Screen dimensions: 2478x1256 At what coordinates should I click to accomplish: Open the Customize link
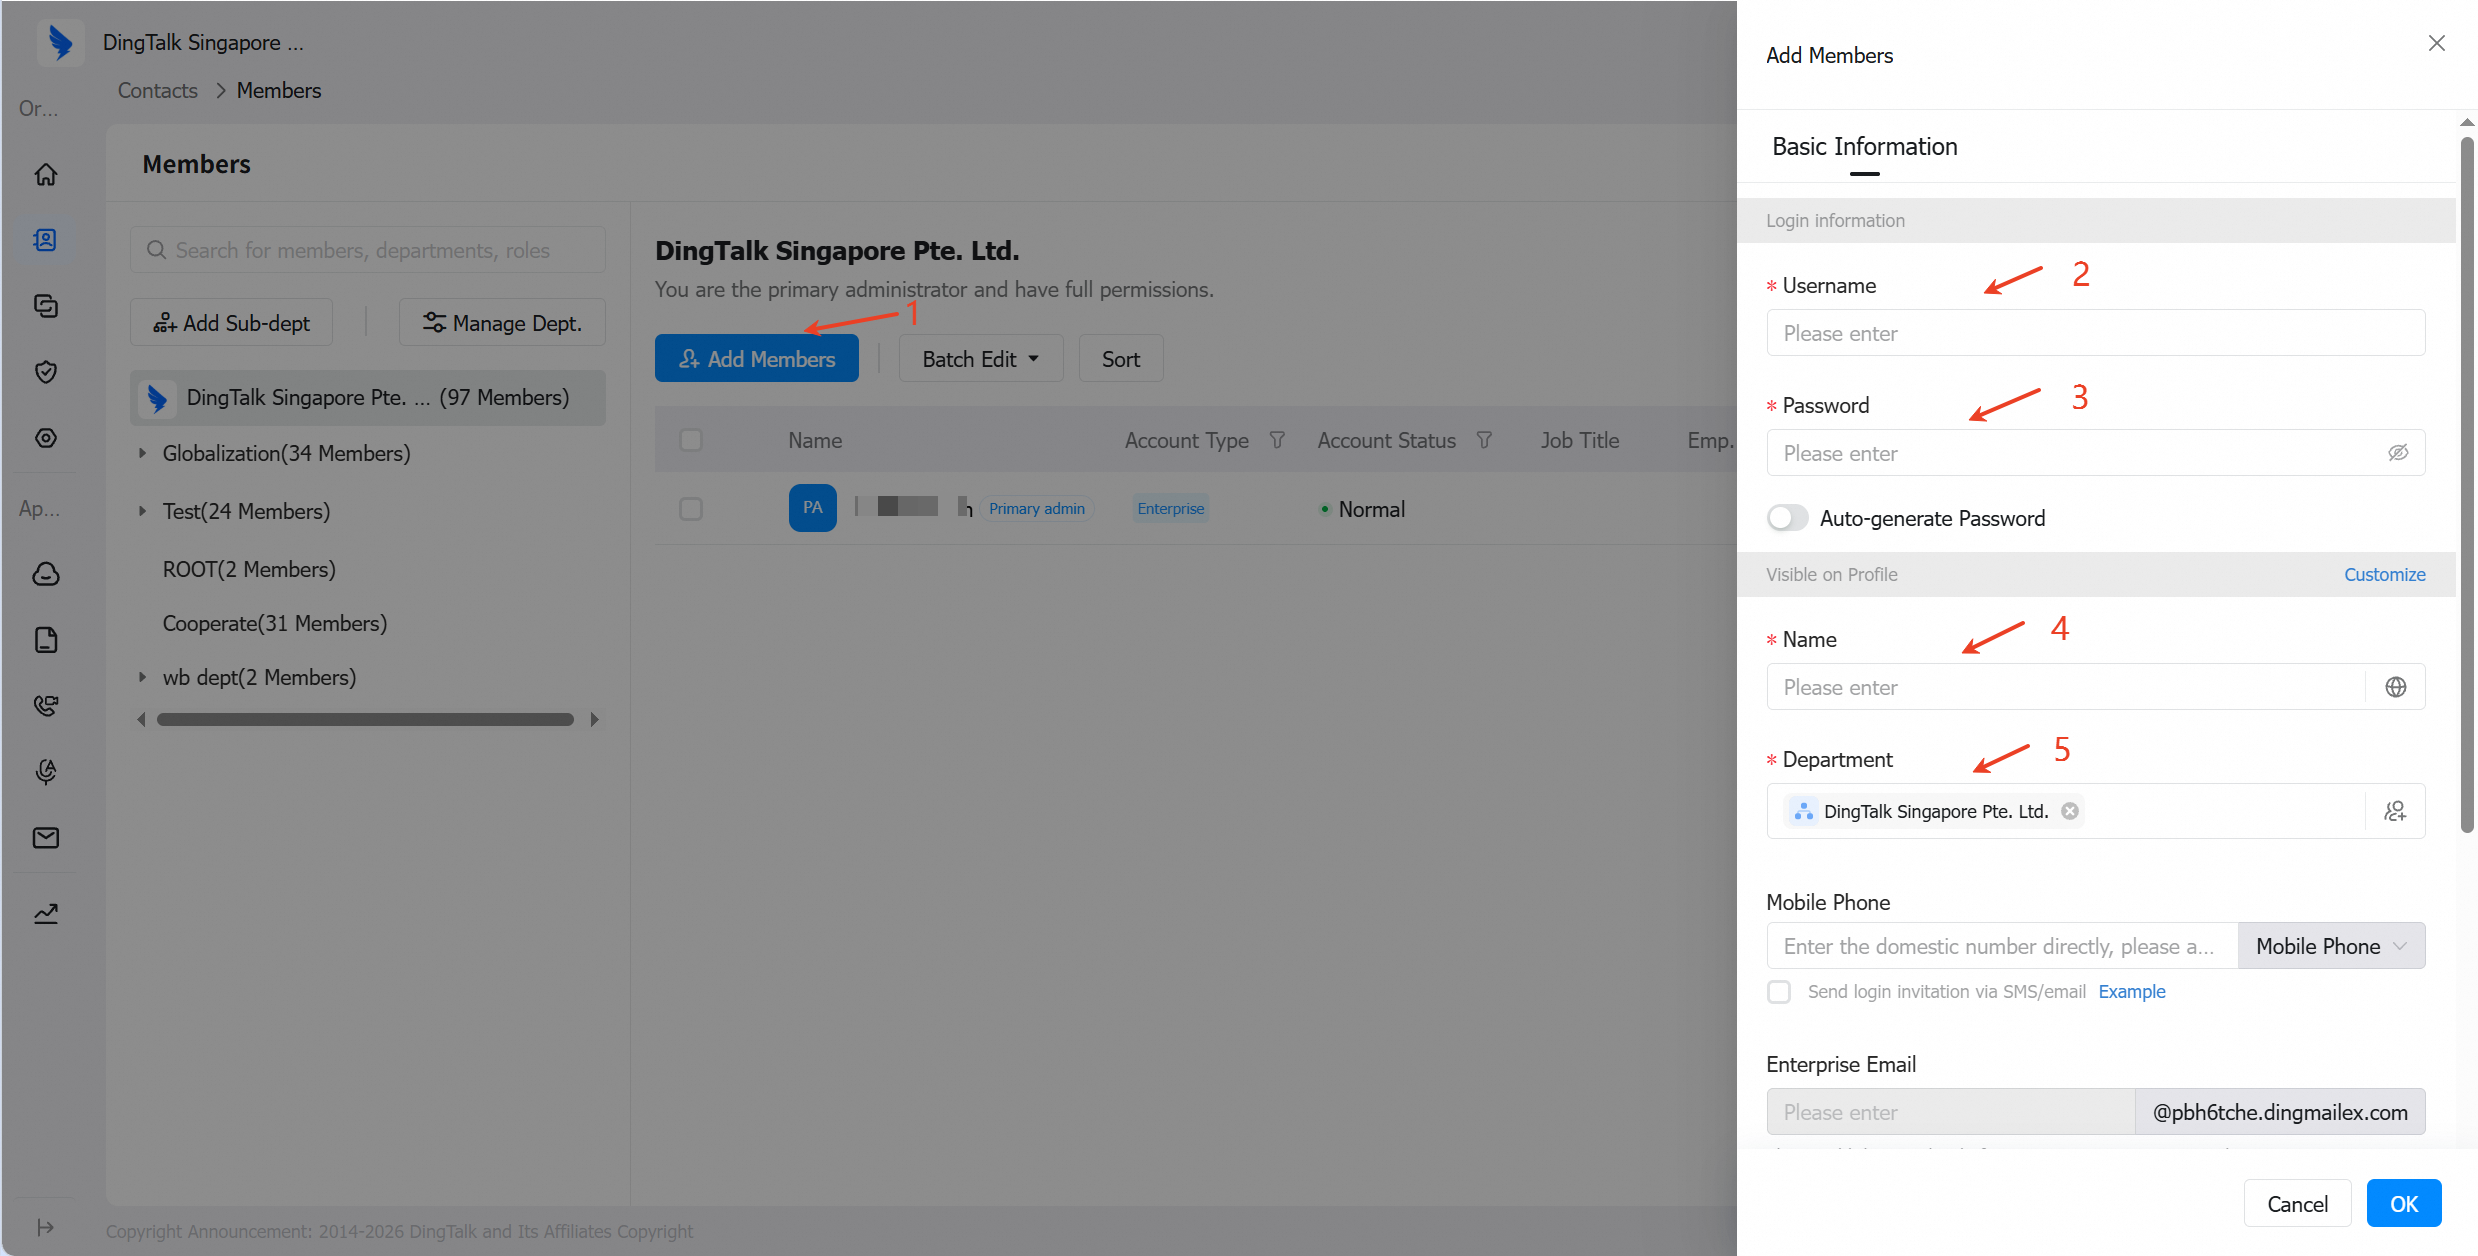click(2385, 575)
